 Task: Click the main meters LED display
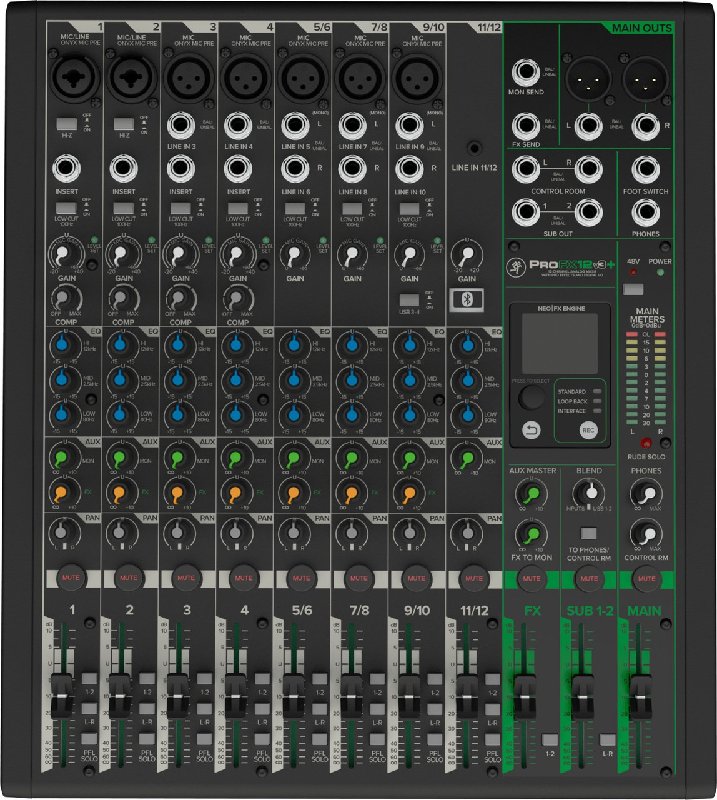coord(646,378)
